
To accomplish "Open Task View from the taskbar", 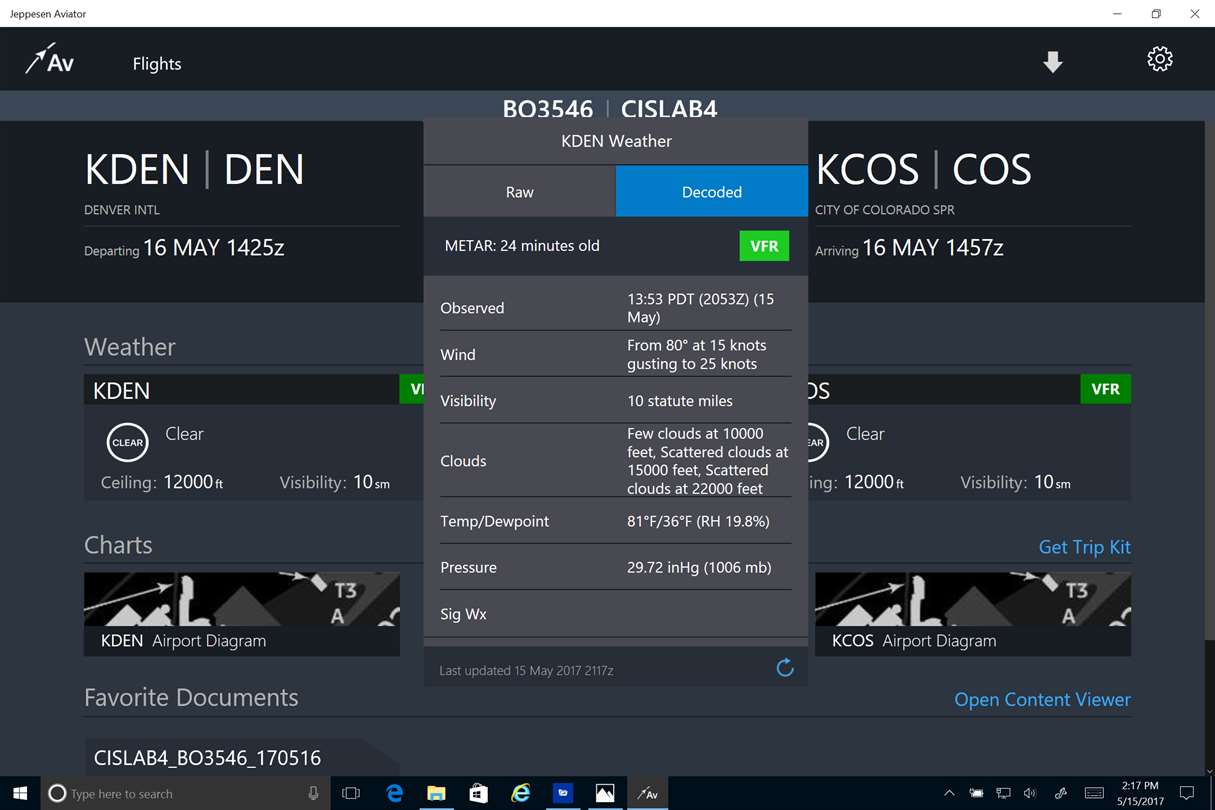I will click(x=351, y=793).
